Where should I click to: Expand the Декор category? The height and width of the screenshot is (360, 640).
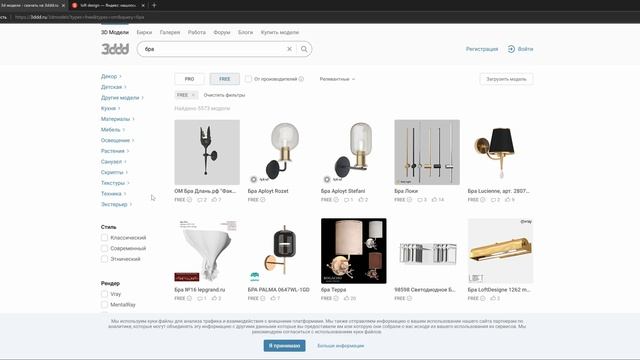pyautogui.click(x=111, y=76)
